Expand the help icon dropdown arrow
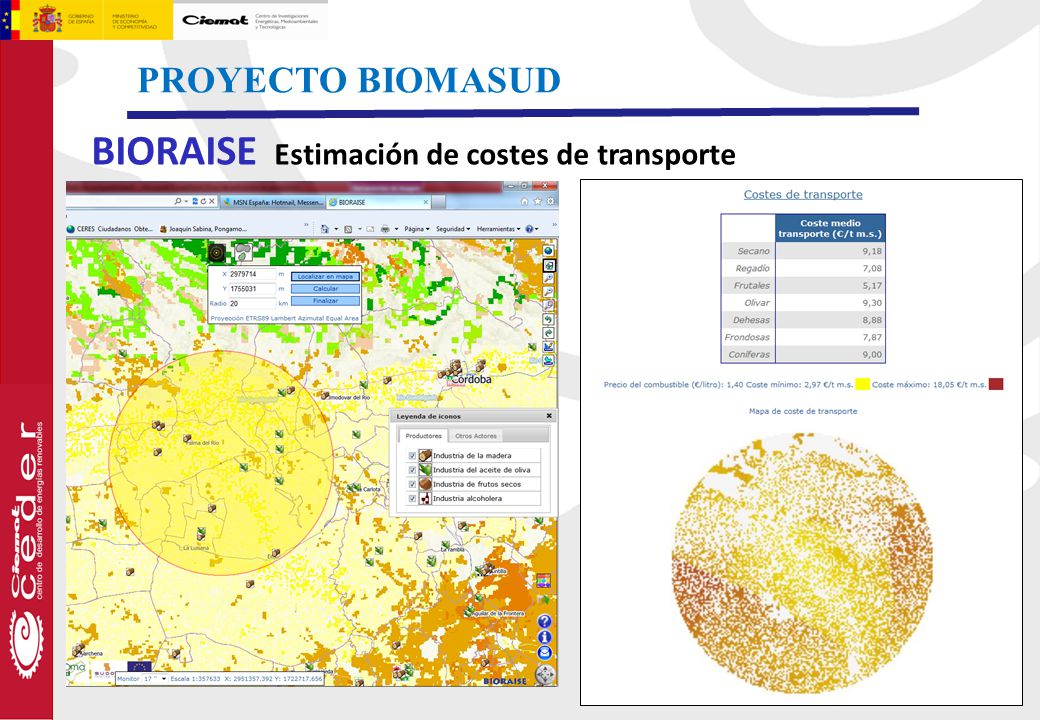This screenshot has width=1040, height=720. point(537,229)
